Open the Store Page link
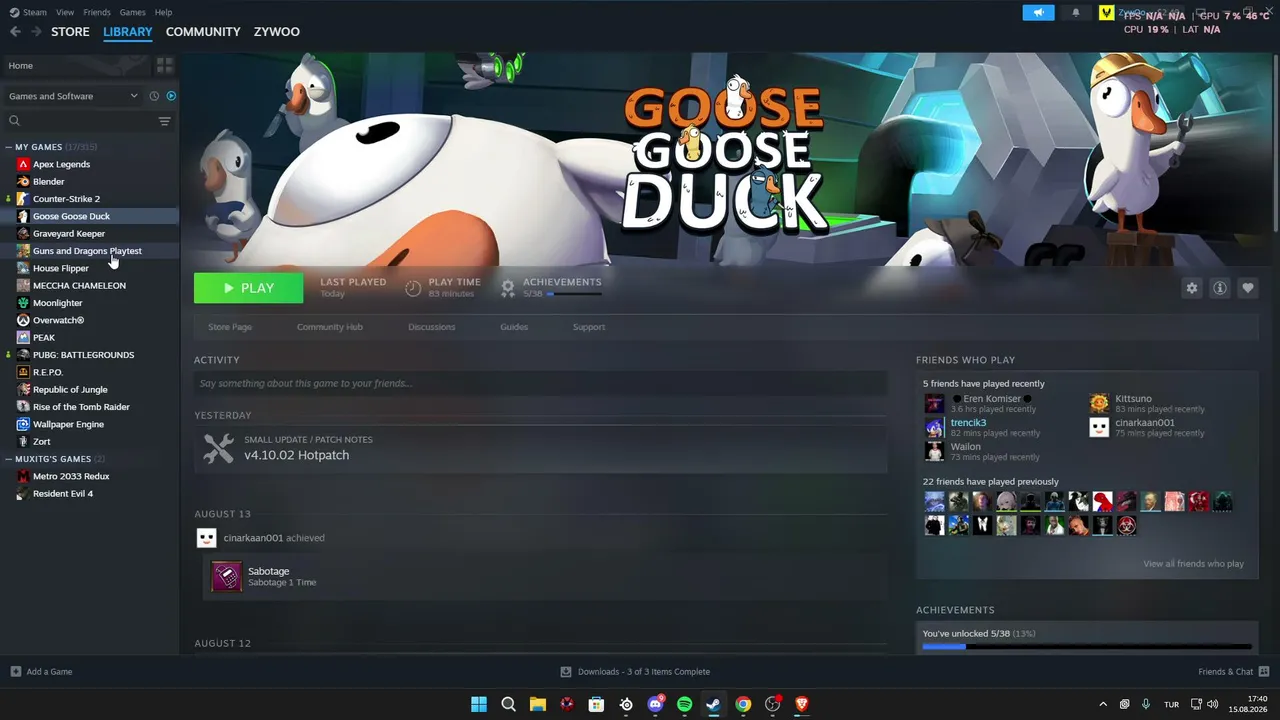The height and width of the screenshot is (720, 1280). [x=230, y=327]
